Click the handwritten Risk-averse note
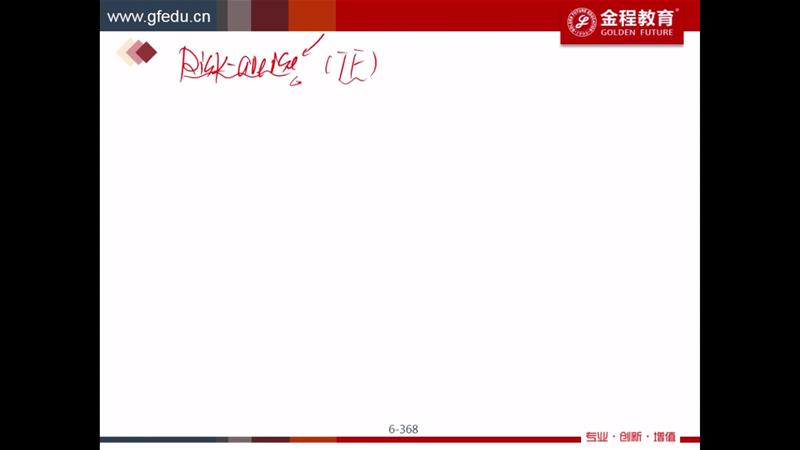800x450 pixels. 240,66
